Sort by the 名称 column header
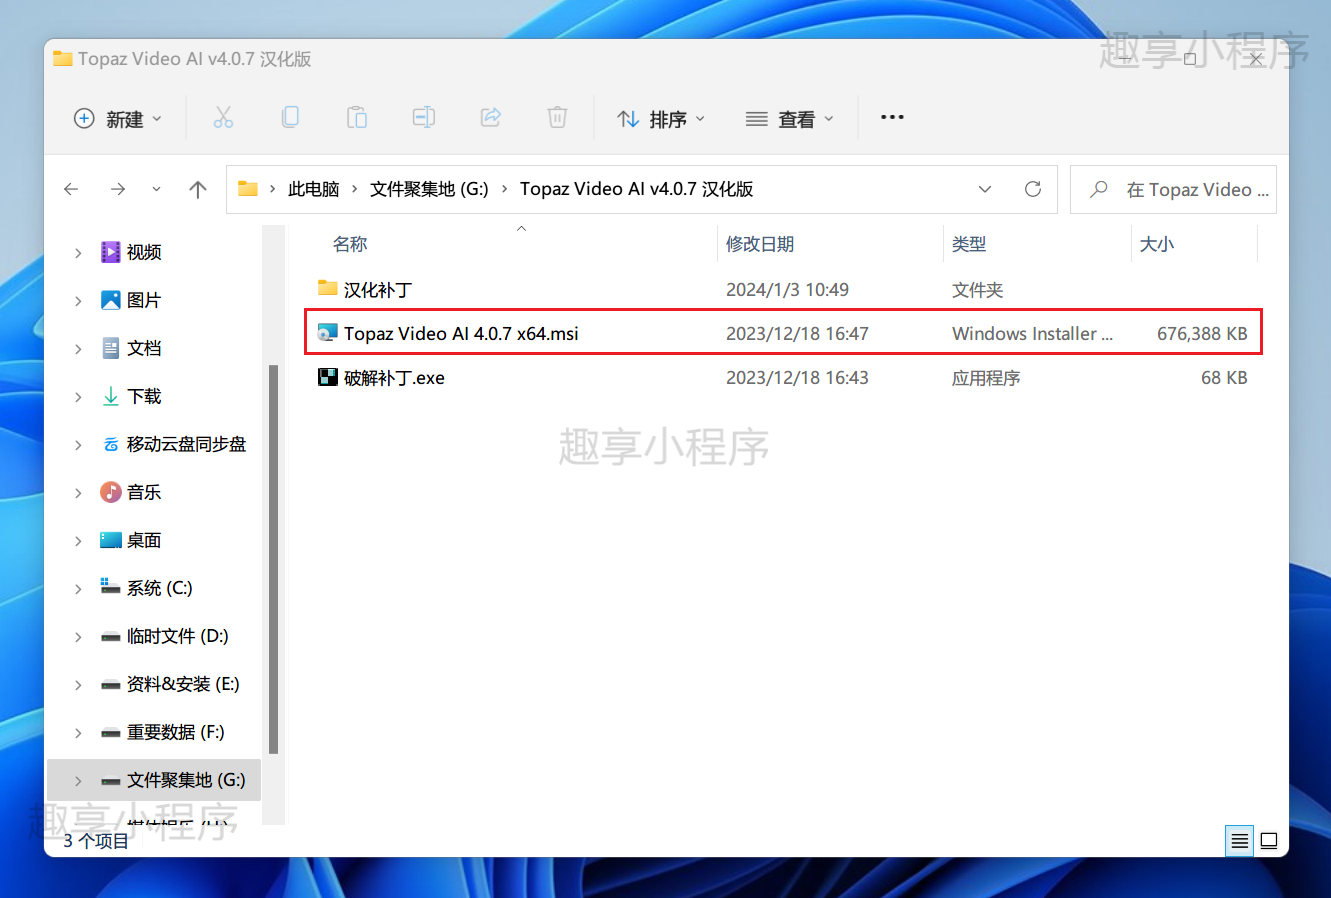Viewport: 1331px width, 898px height. [x=350, y=244]
